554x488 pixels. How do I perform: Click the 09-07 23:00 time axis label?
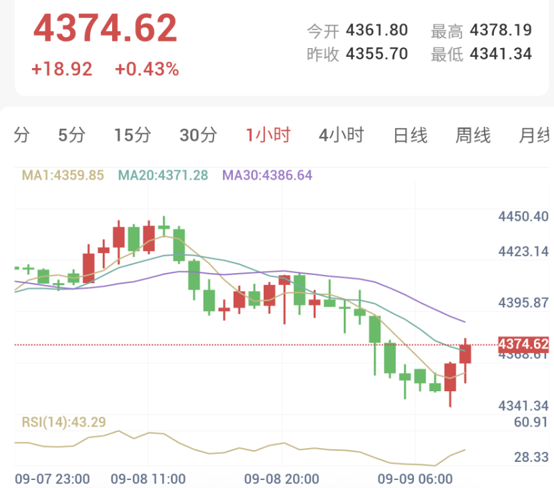click(52, 479)
